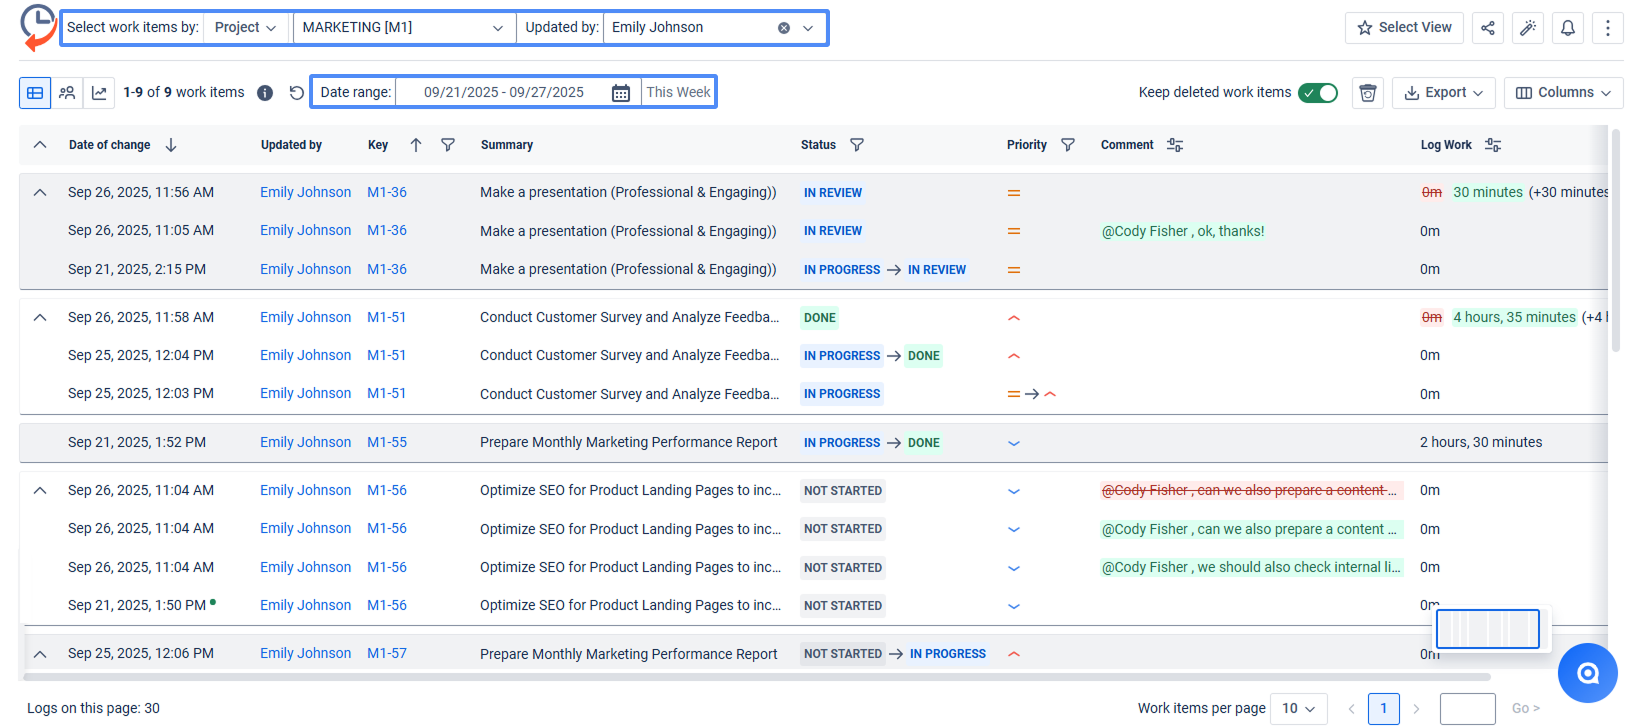
Task: Expand the Columns dropdown
Action: (x=1563, y=93)
